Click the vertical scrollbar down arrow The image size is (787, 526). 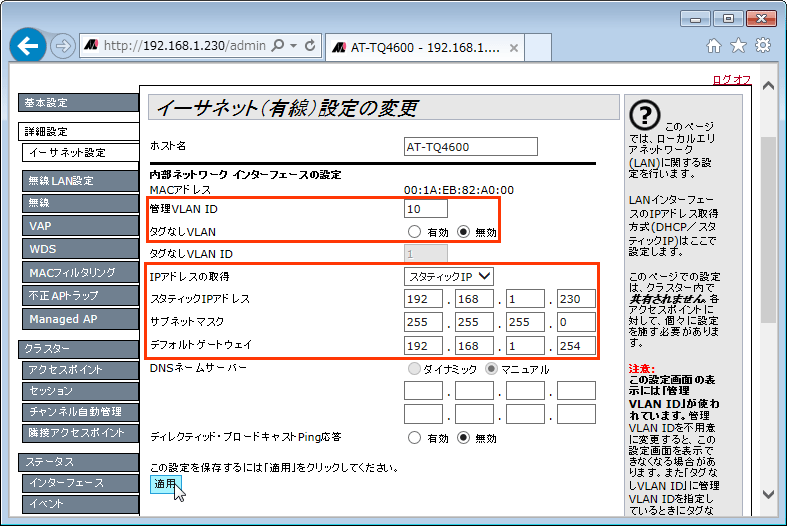(766, 493)
